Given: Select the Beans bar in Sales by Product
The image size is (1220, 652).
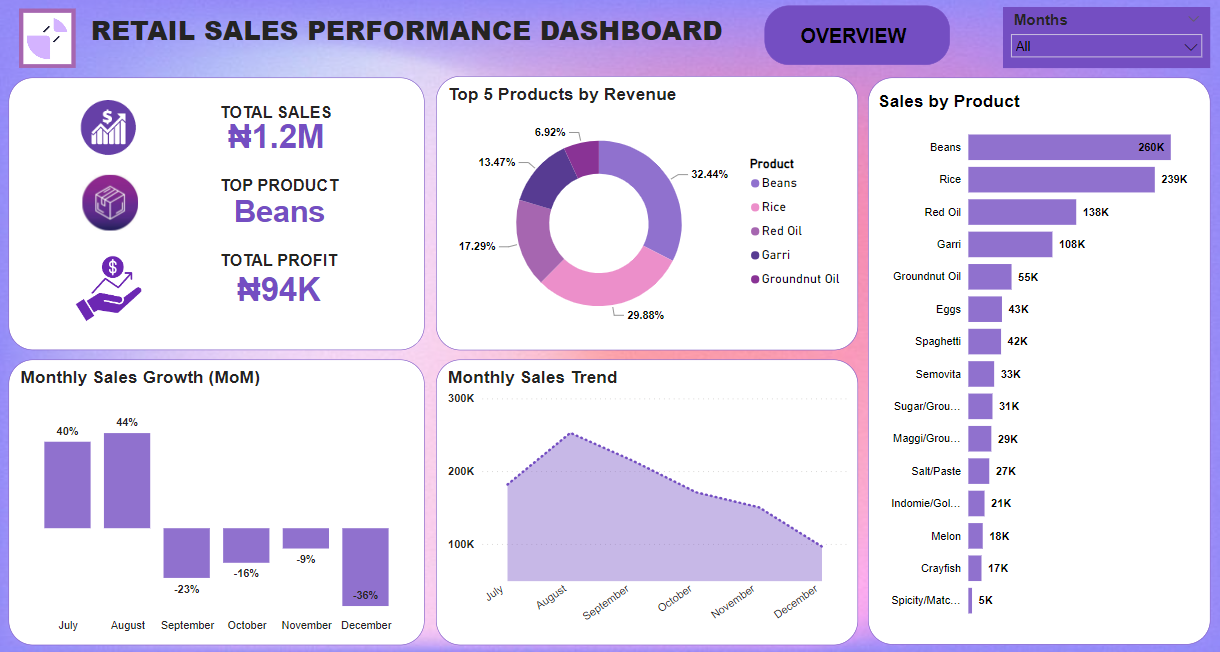Looking at the screenshot, I should tap(1068, 147).
